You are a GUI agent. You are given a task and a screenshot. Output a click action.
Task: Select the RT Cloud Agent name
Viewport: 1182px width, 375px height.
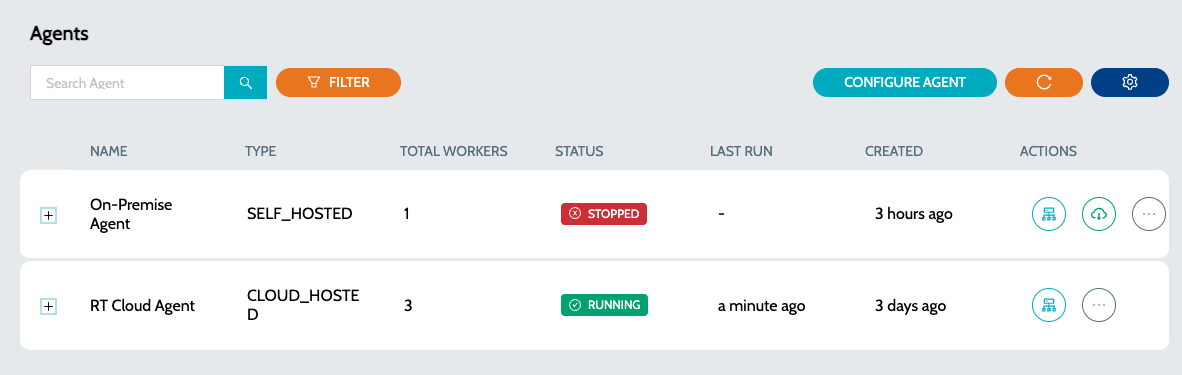pos(142,306)
